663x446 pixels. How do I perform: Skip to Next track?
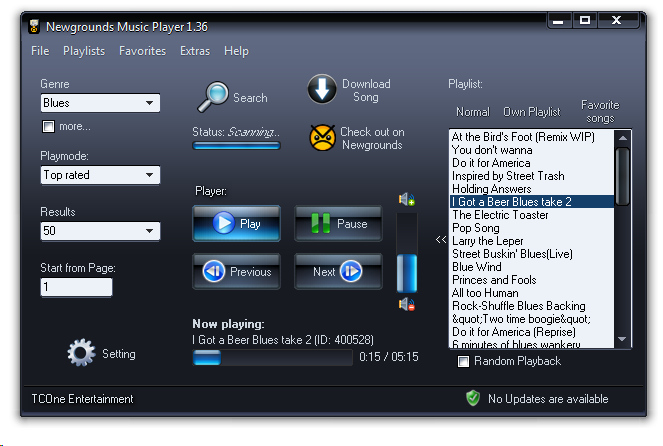click(x=338, y=271)
